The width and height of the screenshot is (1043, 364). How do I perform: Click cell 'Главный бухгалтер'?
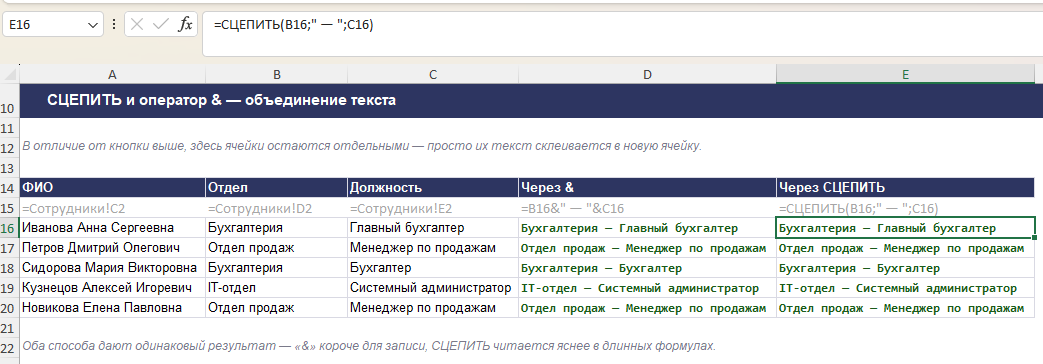[433, 228]
